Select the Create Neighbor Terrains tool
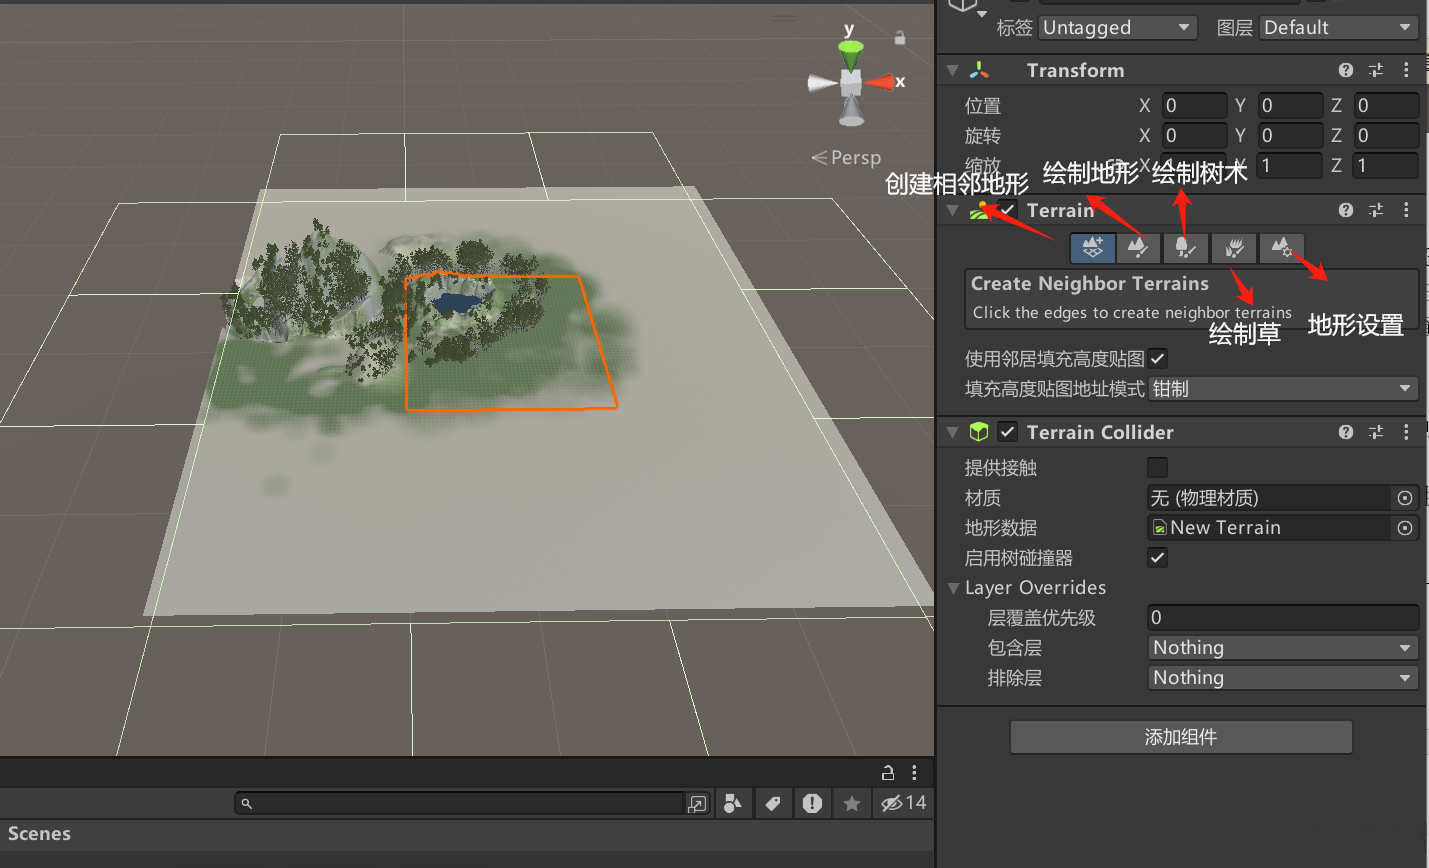This screenshot has height=868, width=1429. click(x=1092, y=247)
